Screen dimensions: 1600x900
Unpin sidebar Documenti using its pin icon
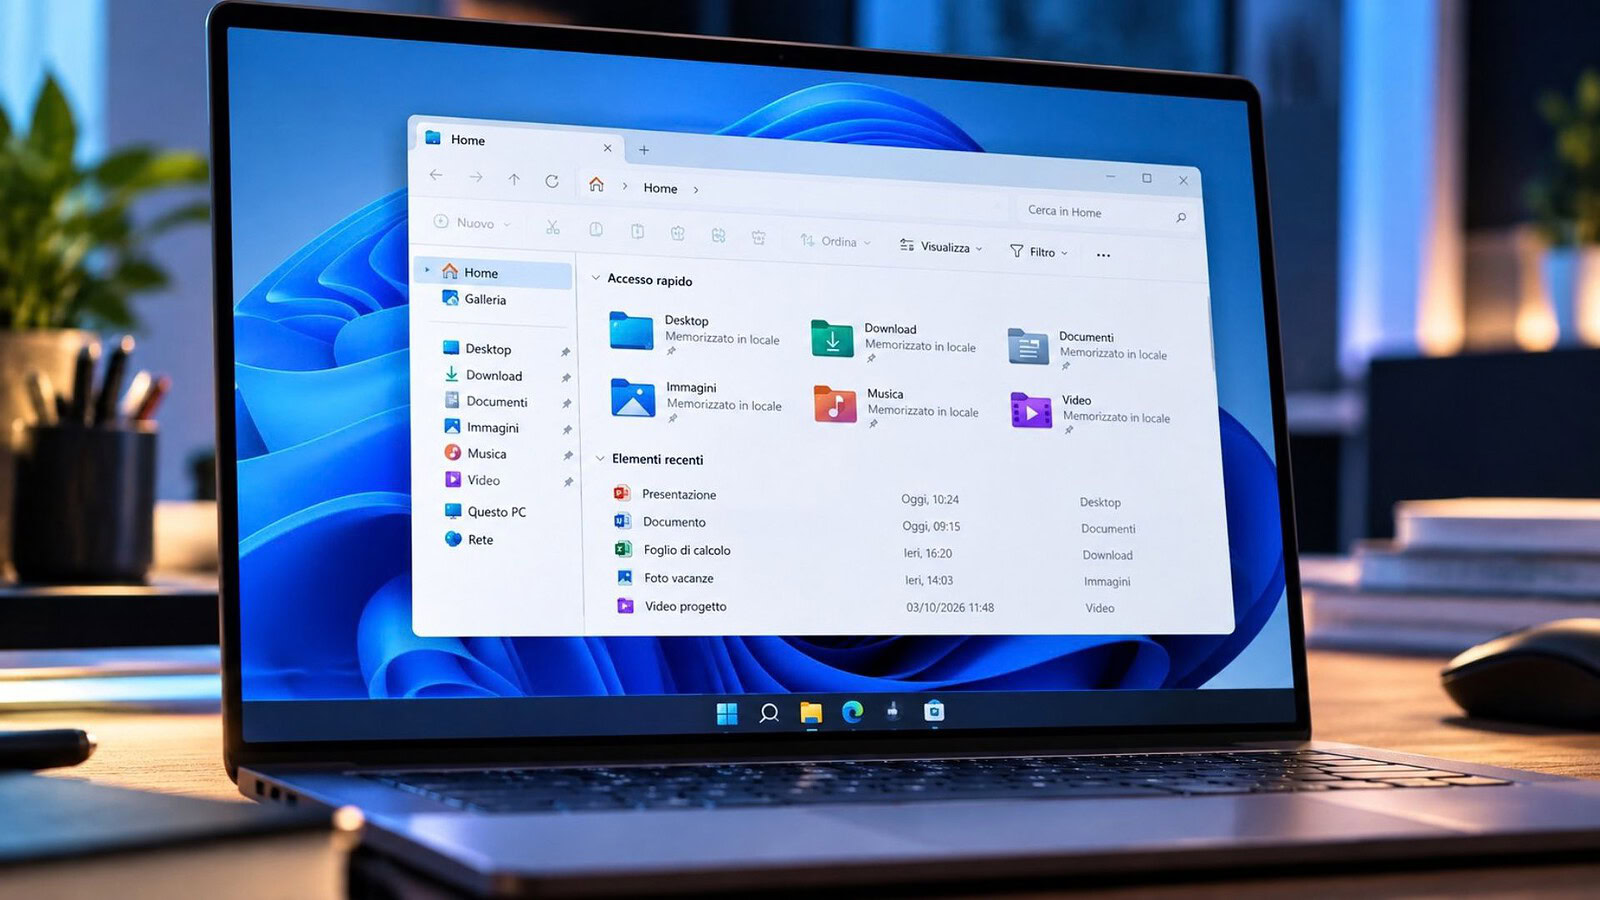[567, 404]
